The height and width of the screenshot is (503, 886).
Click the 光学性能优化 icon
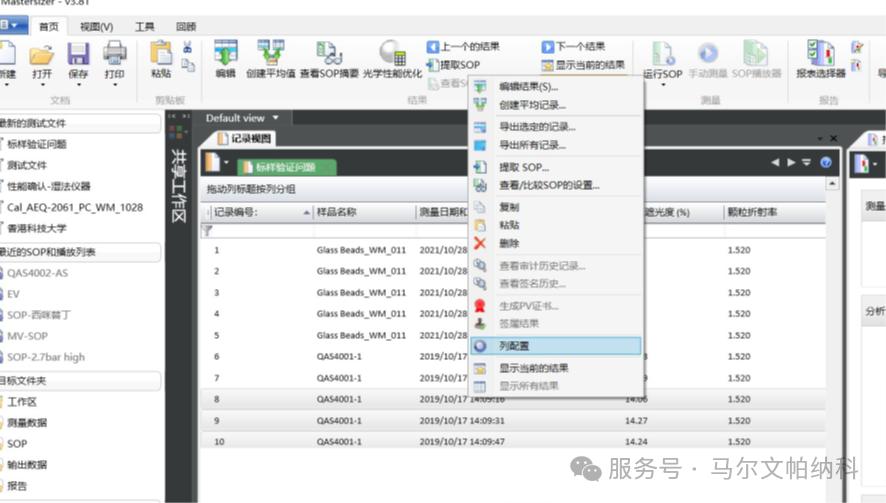point(392,53)
